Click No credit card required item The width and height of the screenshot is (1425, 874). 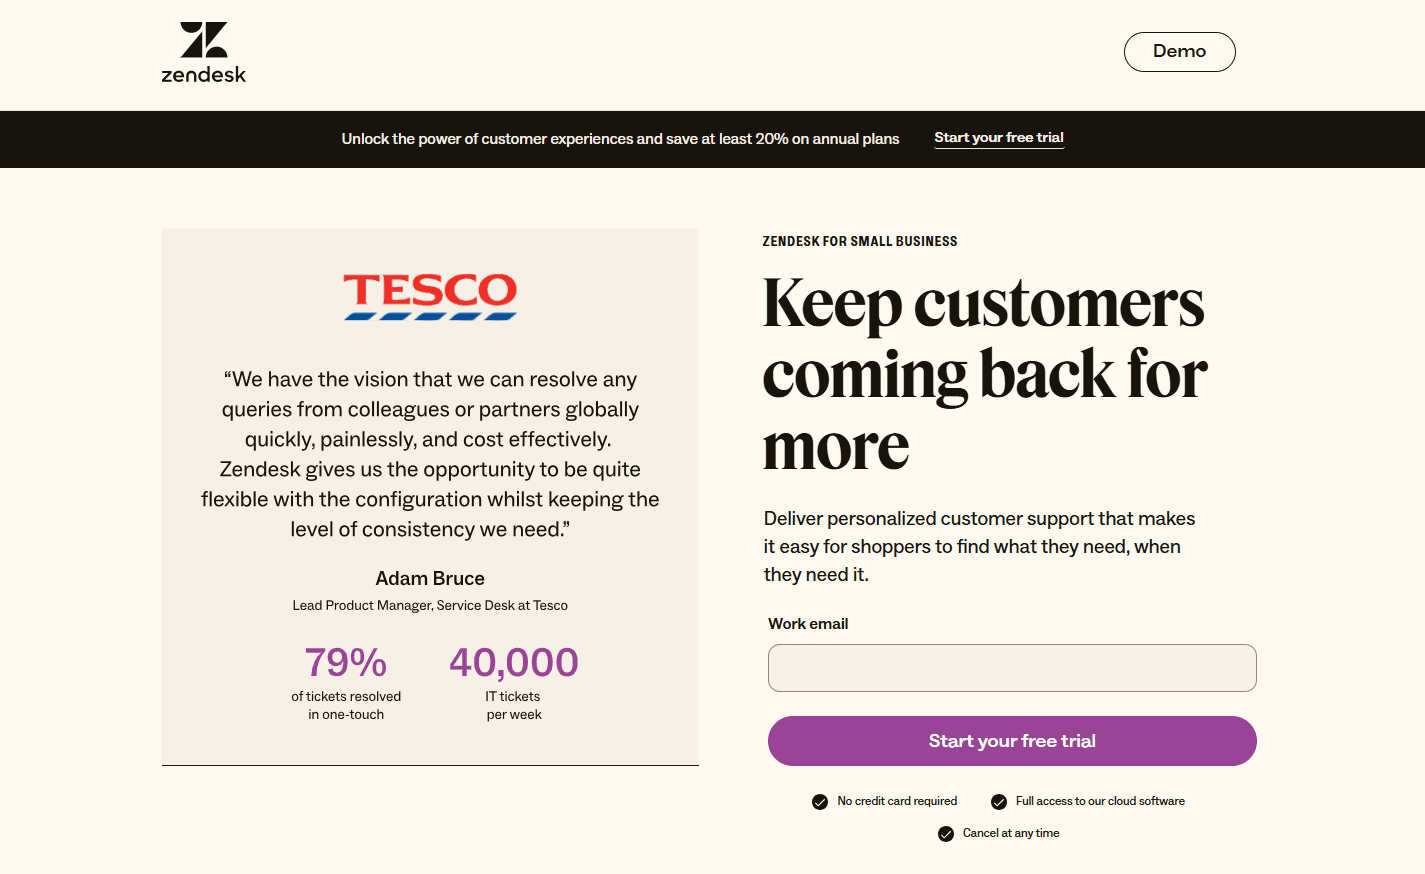(x=885, y=801)
